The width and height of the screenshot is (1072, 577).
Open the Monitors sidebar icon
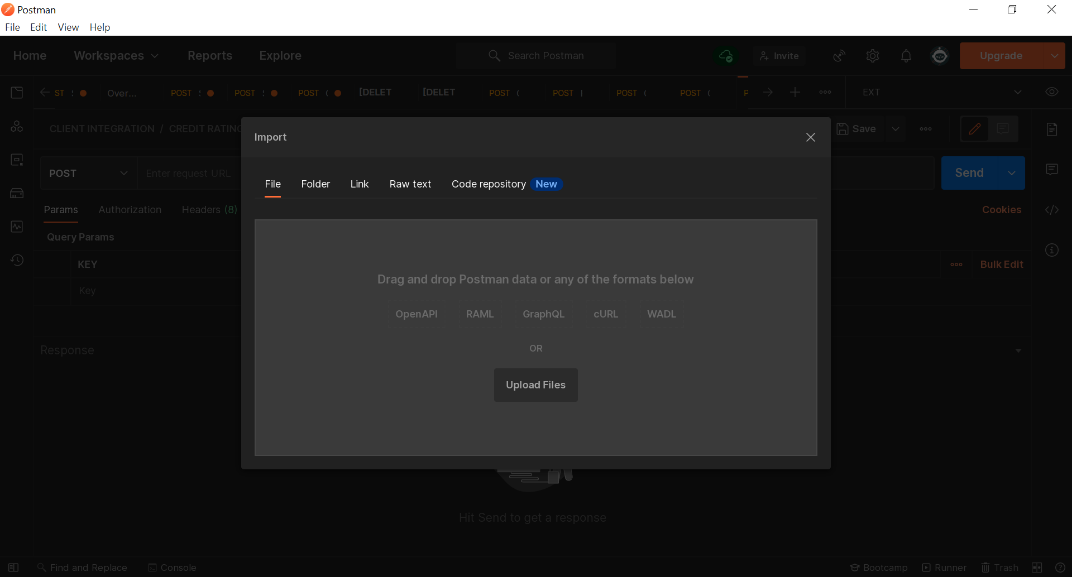[17, 226]
